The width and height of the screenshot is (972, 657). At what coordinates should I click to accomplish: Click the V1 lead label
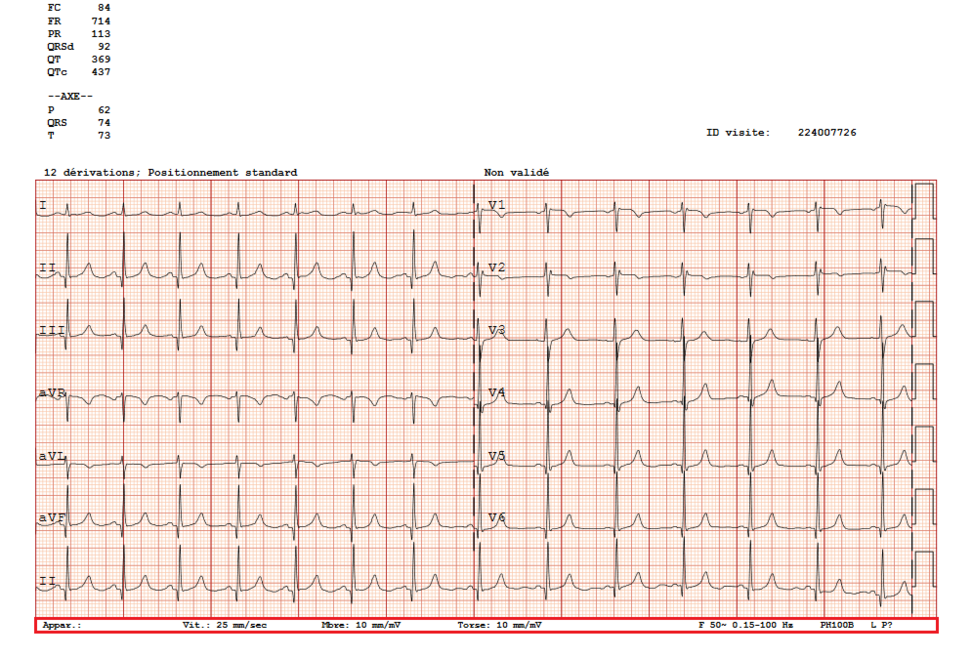(495, 202)
